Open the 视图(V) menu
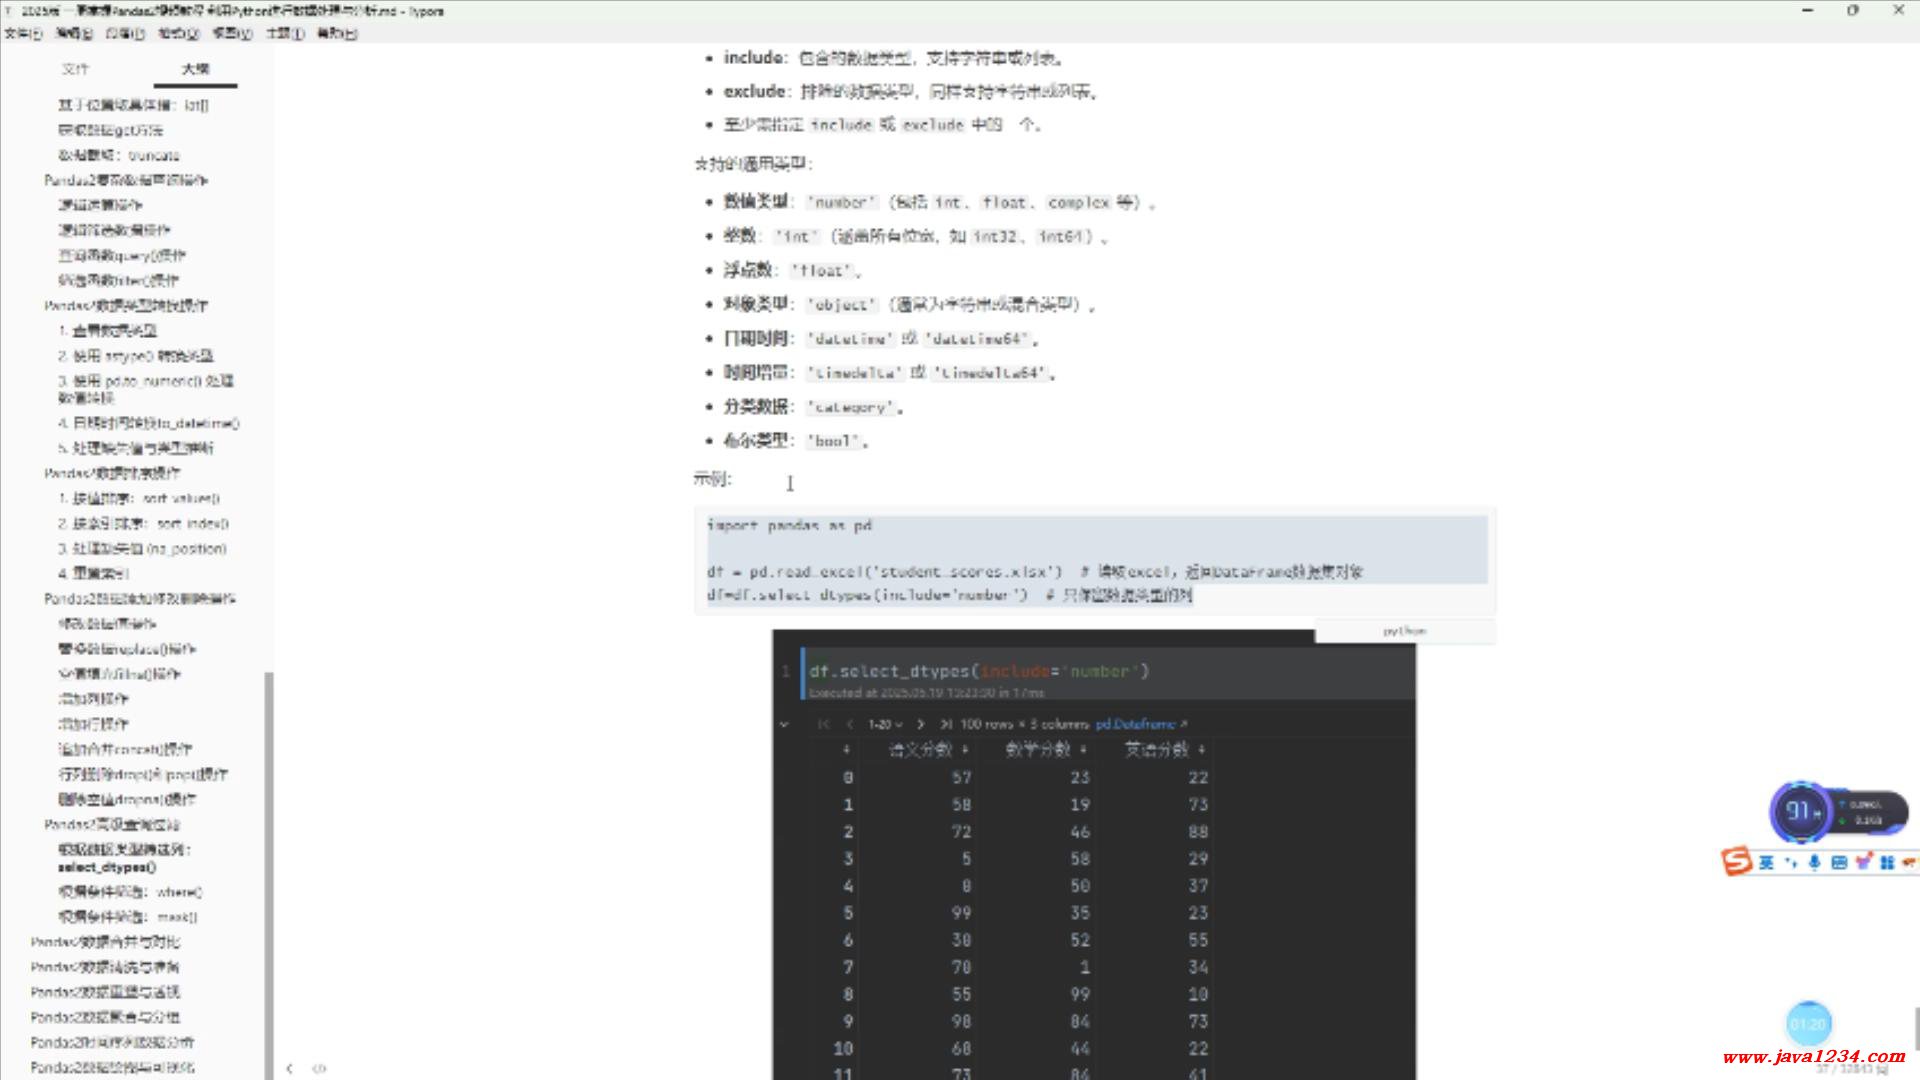Screen dimensions: 1920x1080 (x=232, y=33)
